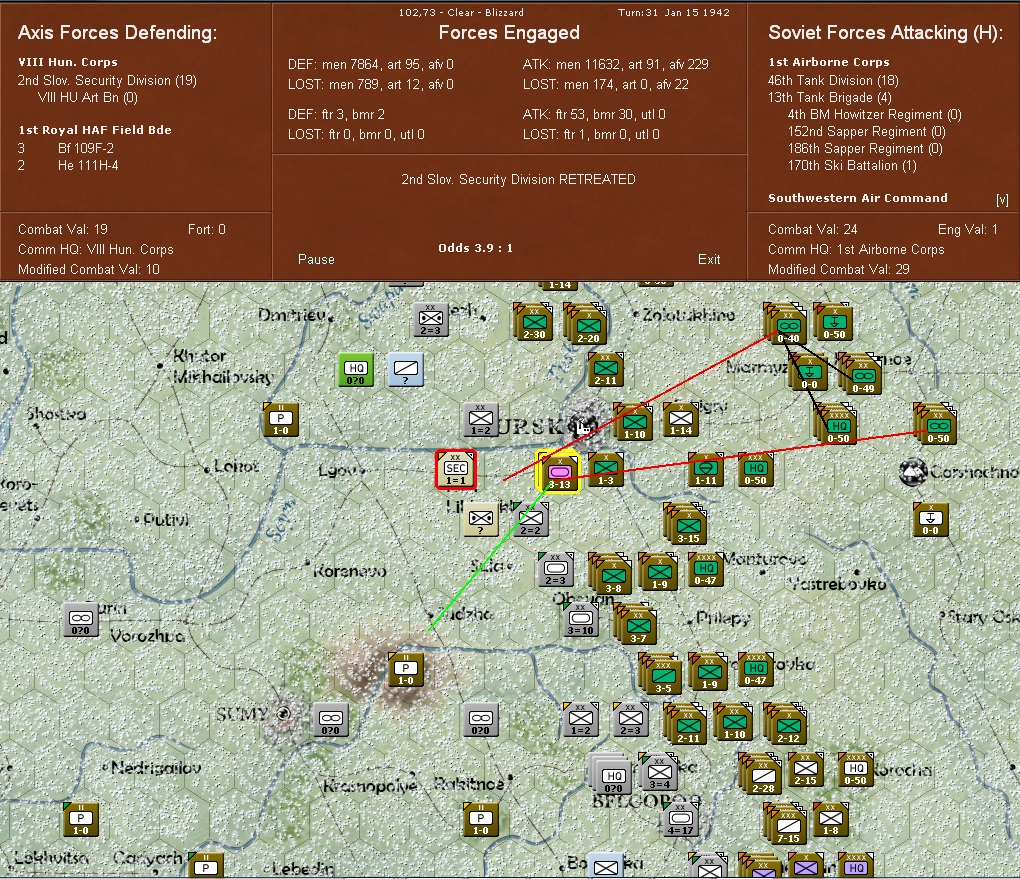Click the Bf 109F-2 aircraft row
The height and width of the screenshot is (879, 1020).
click(66, 148)
